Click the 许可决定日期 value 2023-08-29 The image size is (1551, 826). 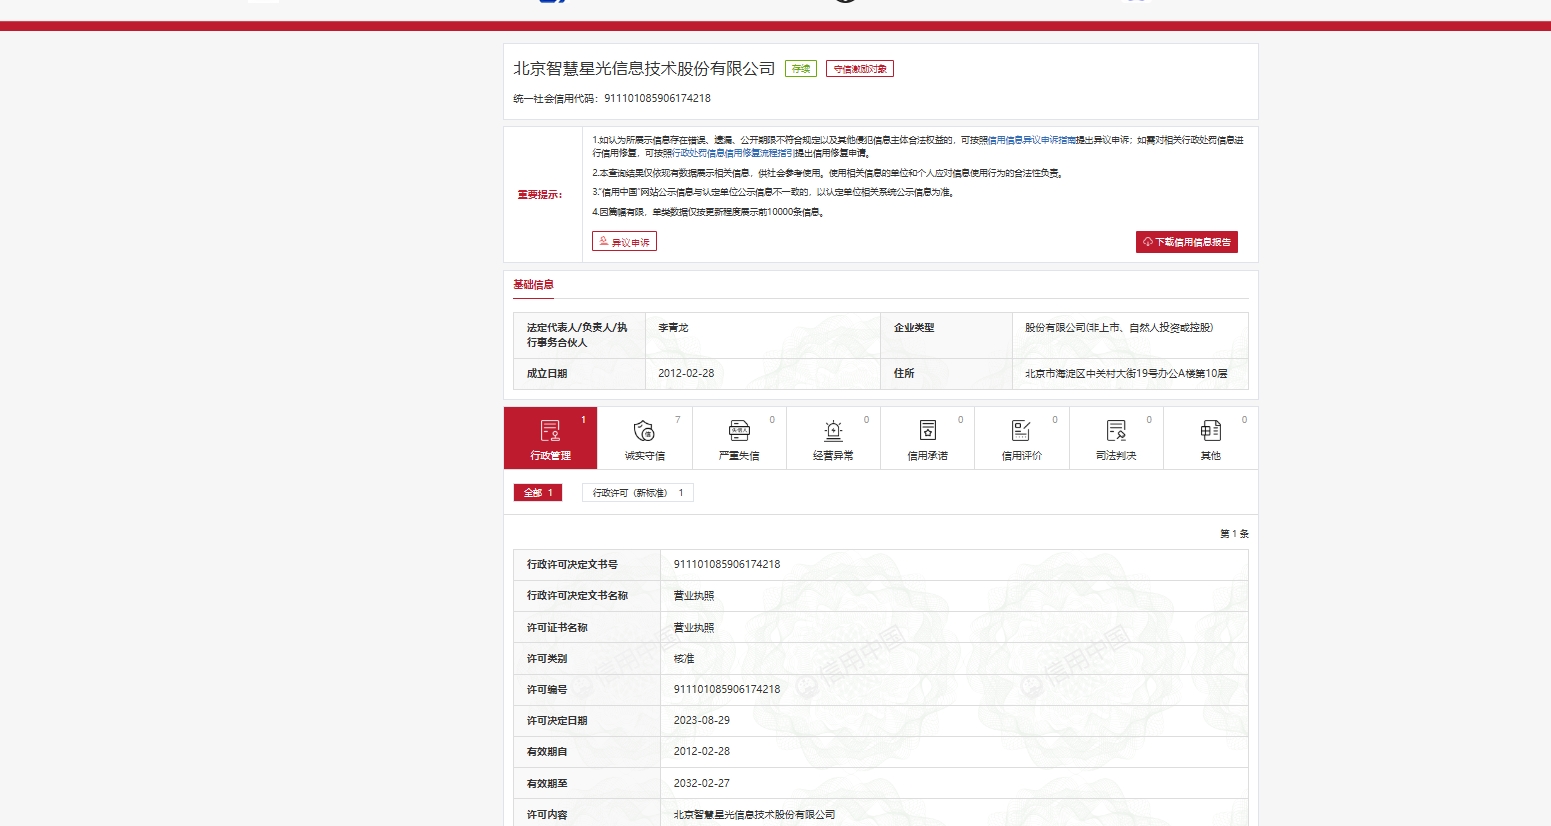tap(702, 721)
